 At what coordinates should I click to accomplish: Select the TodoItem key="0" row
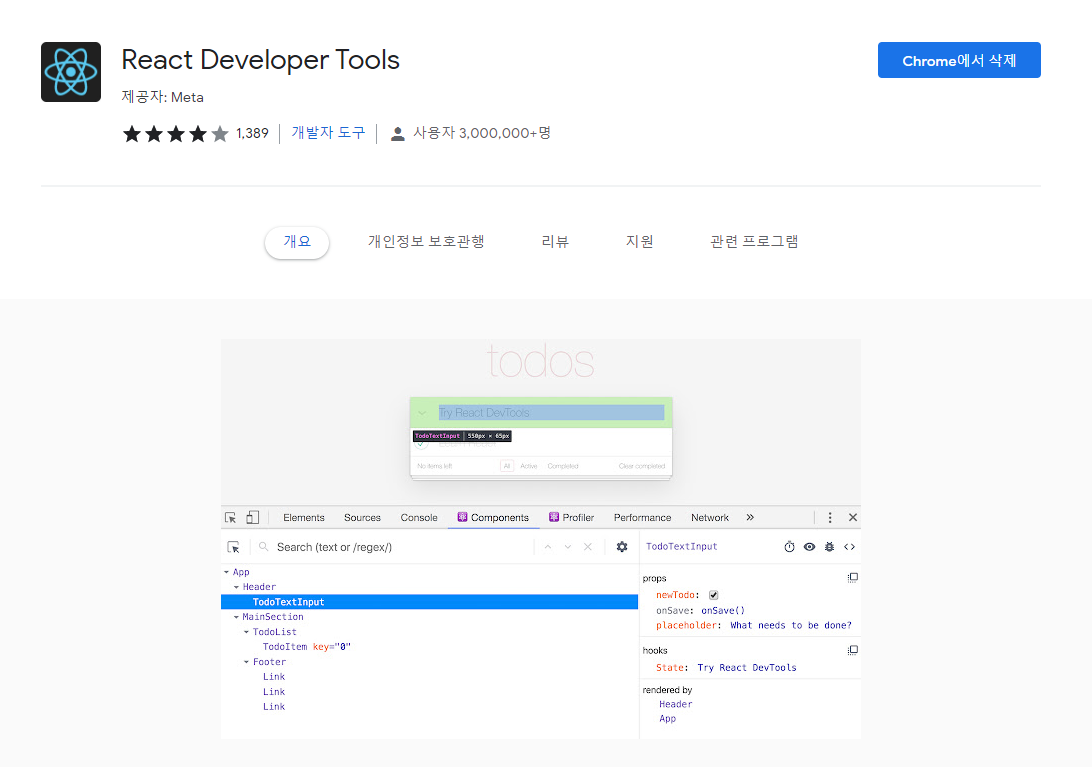[x=429, y=647]
